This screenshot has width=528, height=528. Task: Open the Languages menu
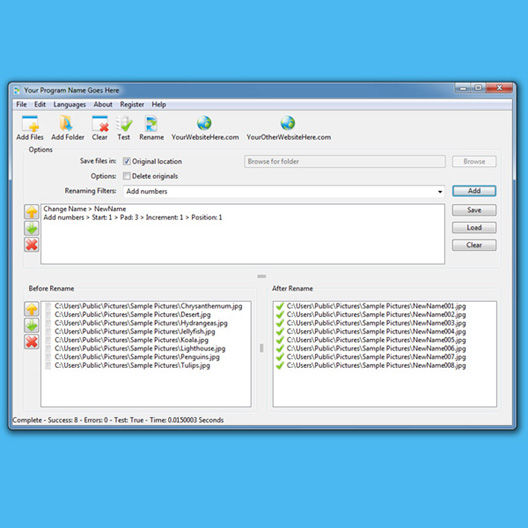(x=69, y=104)
